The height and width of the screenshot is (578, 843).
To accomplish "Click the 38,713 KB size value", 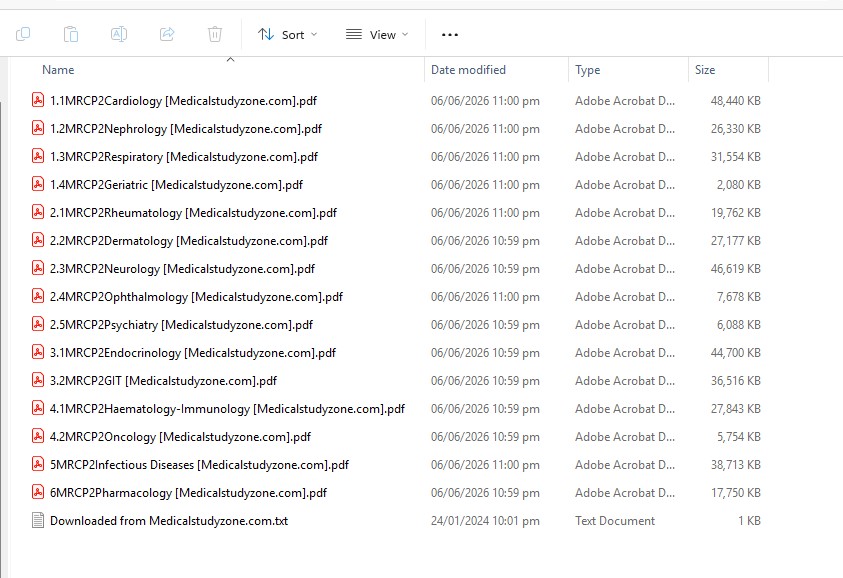I will coord(735,465).
